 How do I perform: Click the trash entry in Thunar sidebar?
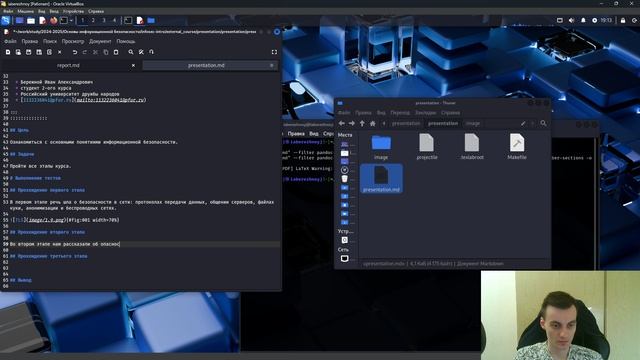[344, 179]
